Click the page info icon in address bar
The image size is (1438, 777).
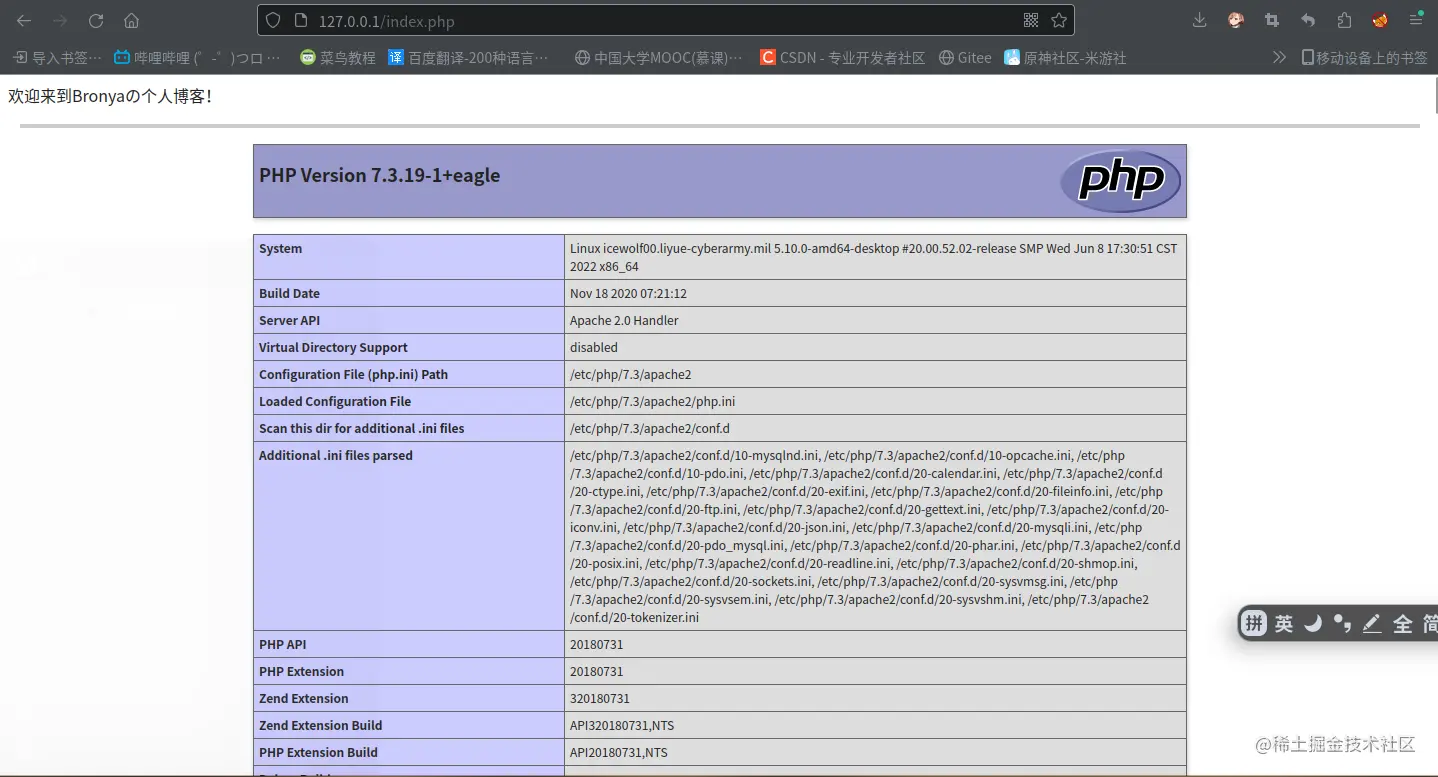300,21
